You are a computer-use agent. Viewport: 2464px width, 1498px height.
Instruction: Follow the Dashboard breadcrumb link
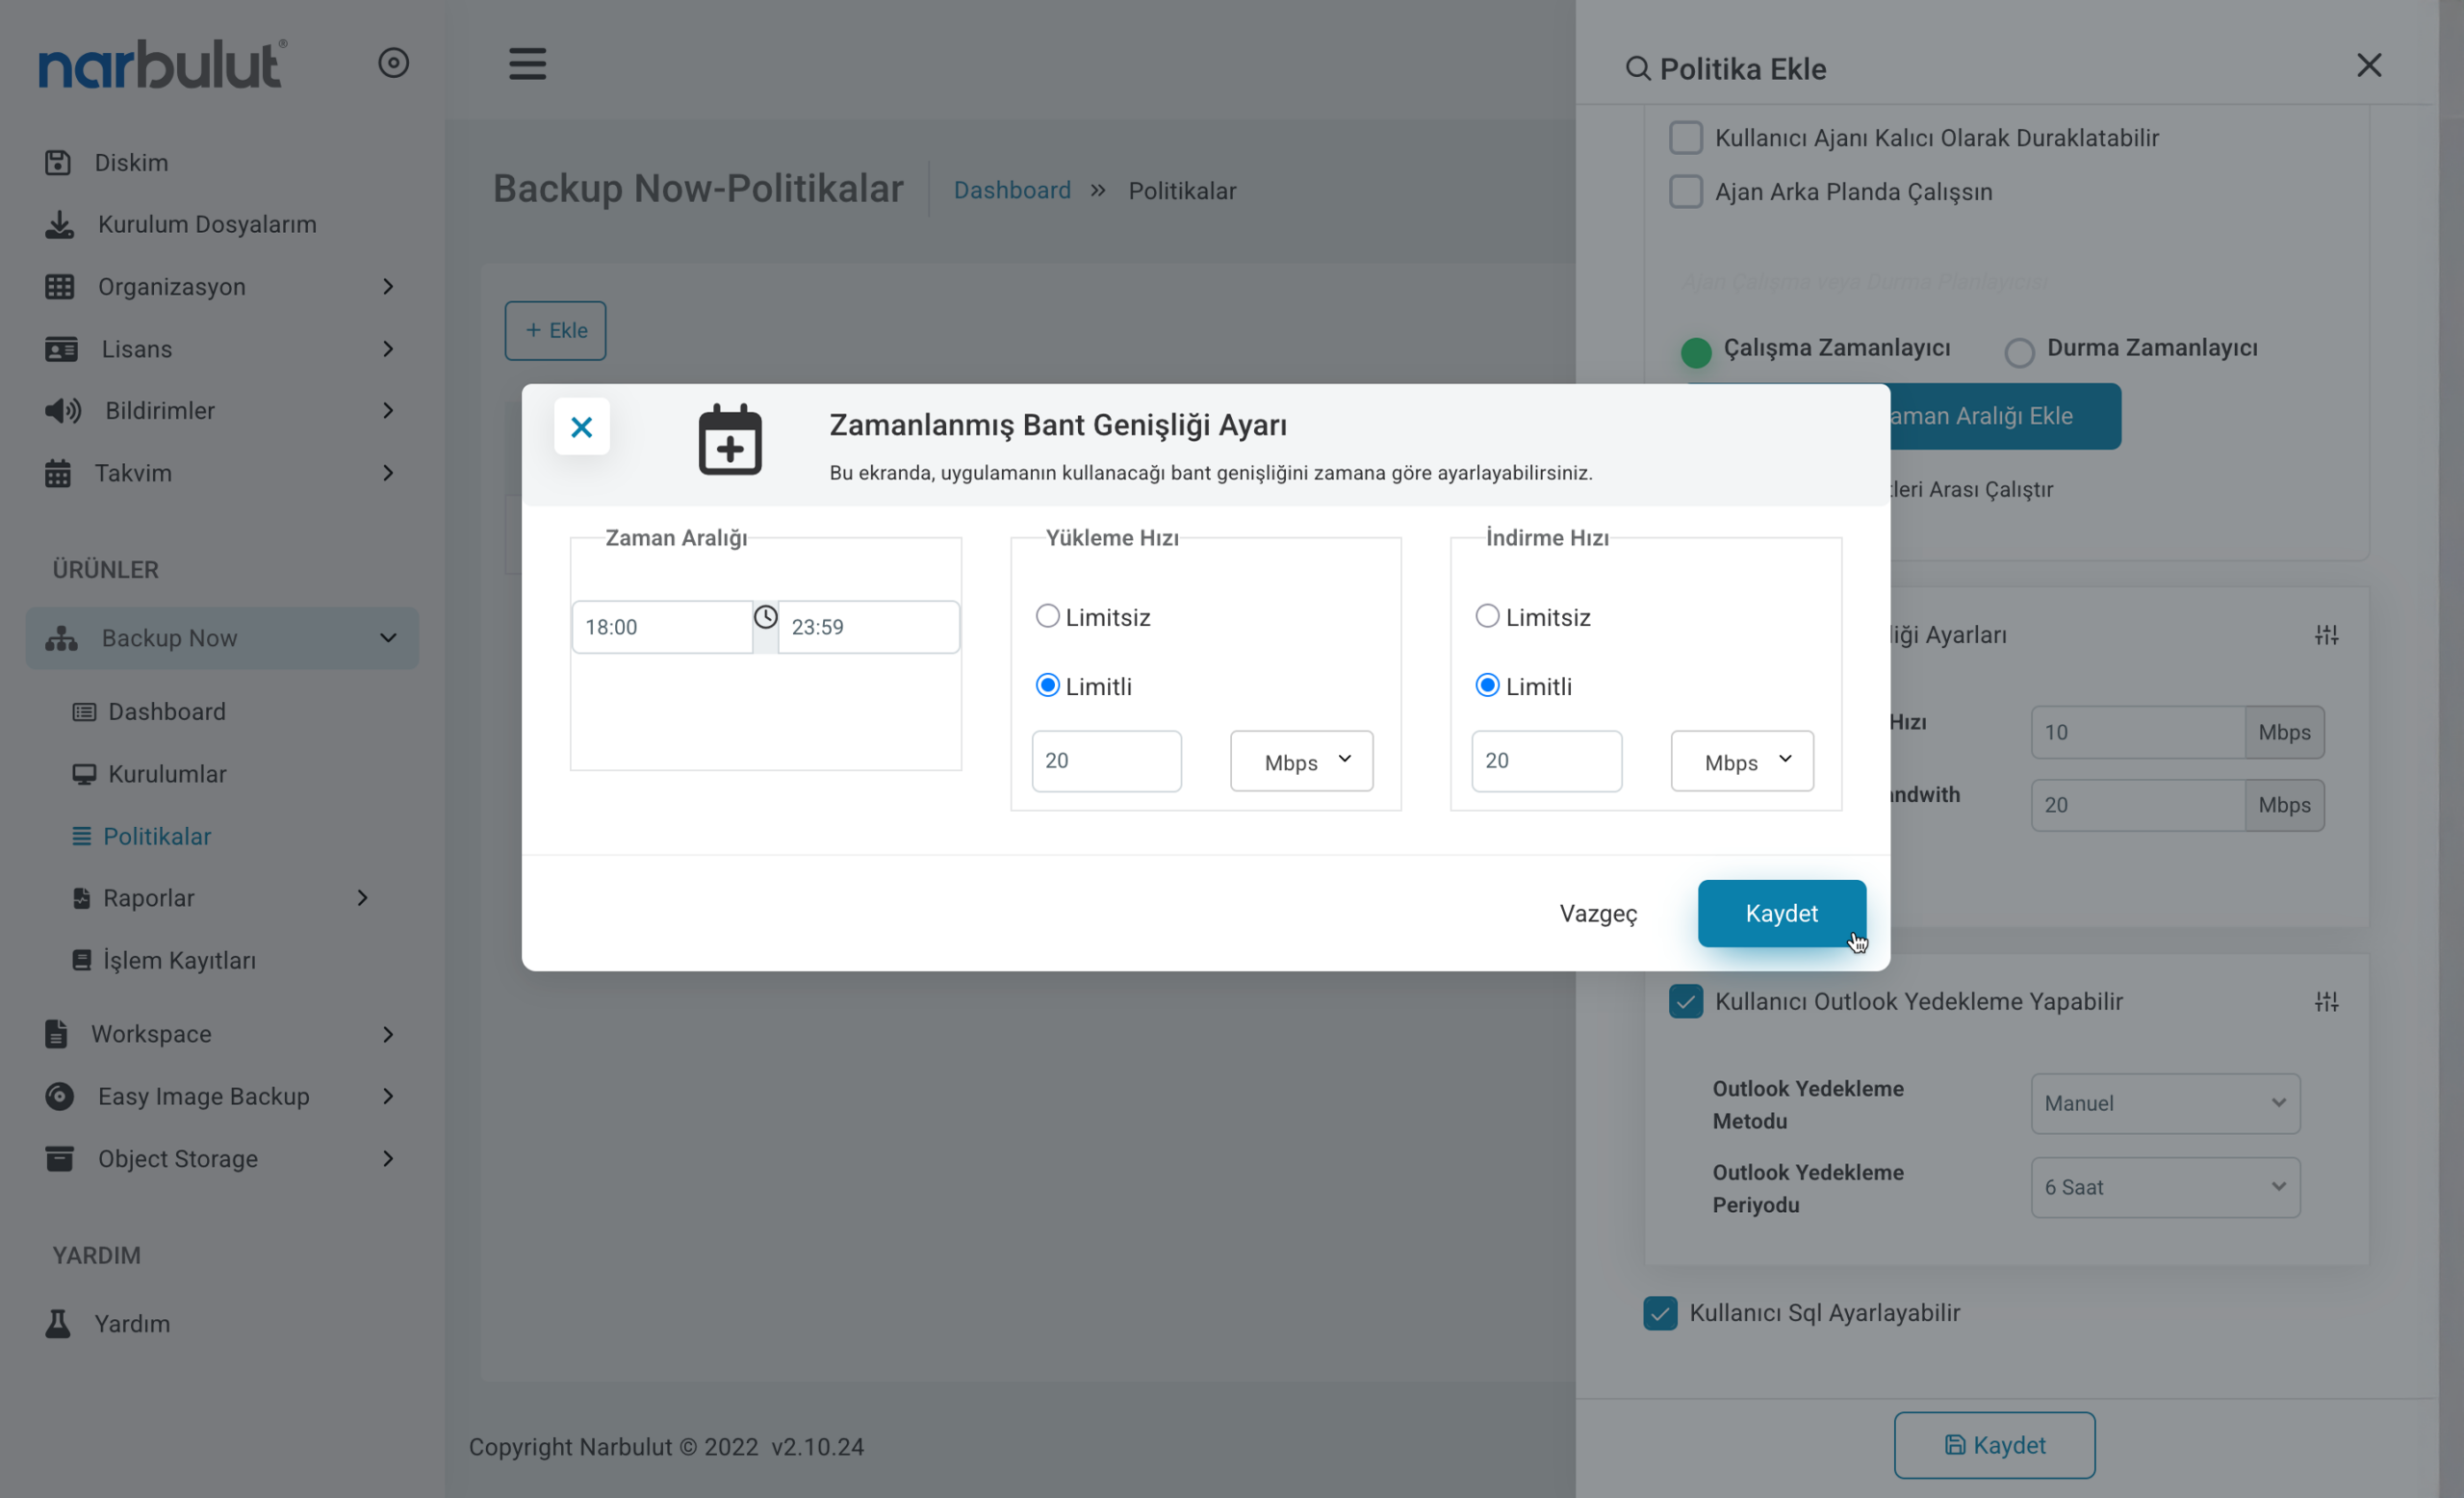point(1012,190)
